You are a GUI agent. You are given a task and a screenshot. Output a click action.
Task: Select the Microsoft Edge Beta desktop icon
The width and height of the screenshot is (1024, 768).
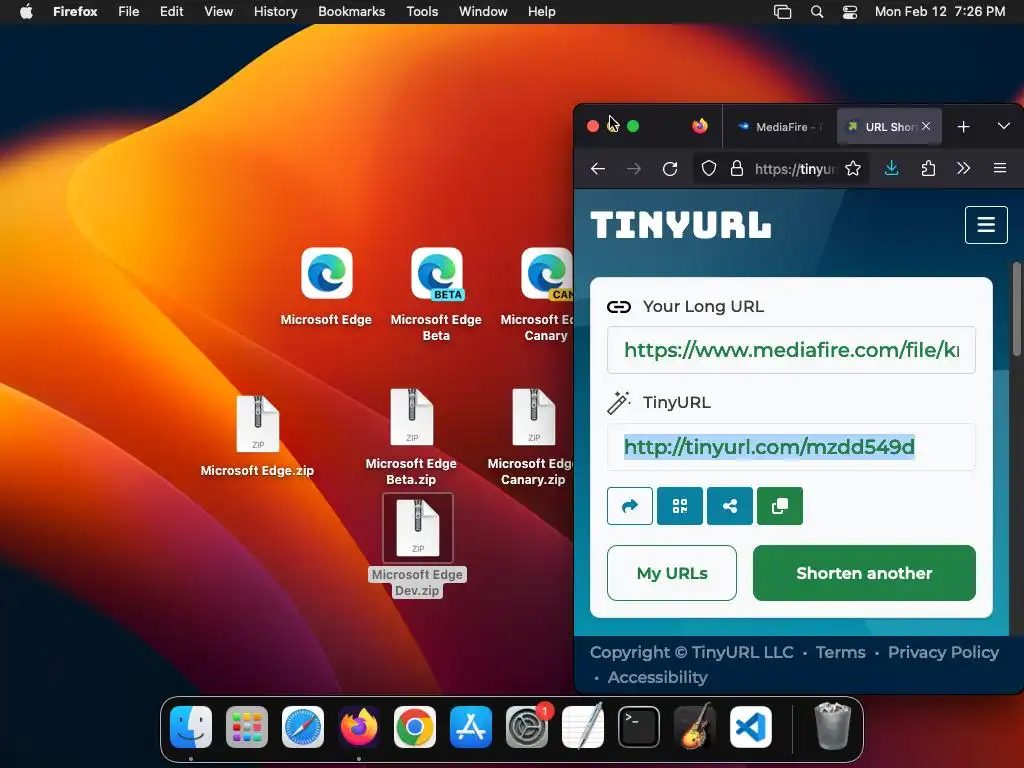coord(436,294)
